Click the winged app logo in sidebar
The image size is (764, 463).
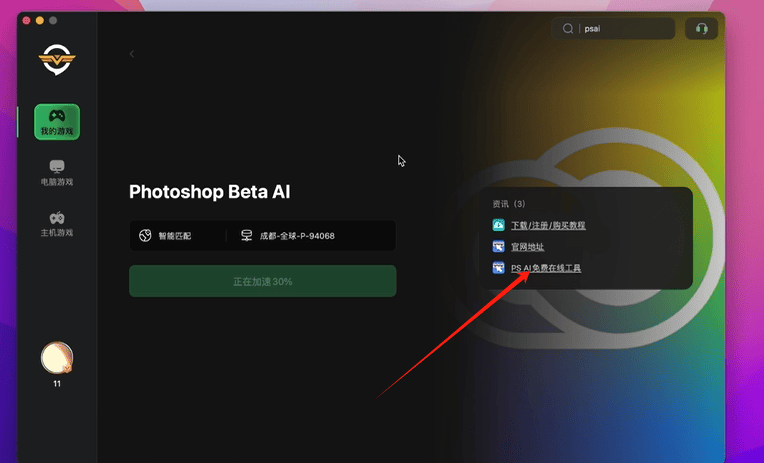click(x=57, y=59)
